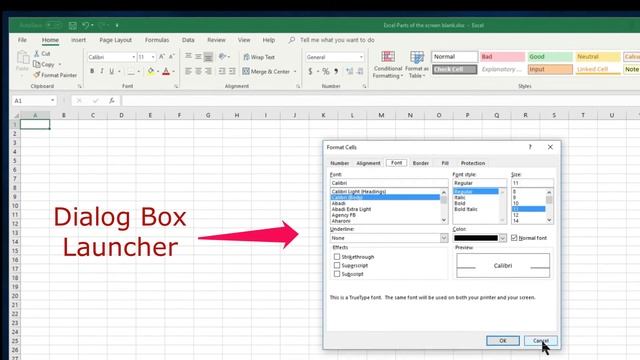Click the Paste clipboard icon
This screenshot has width=640, height=360.
click(22, 58)
